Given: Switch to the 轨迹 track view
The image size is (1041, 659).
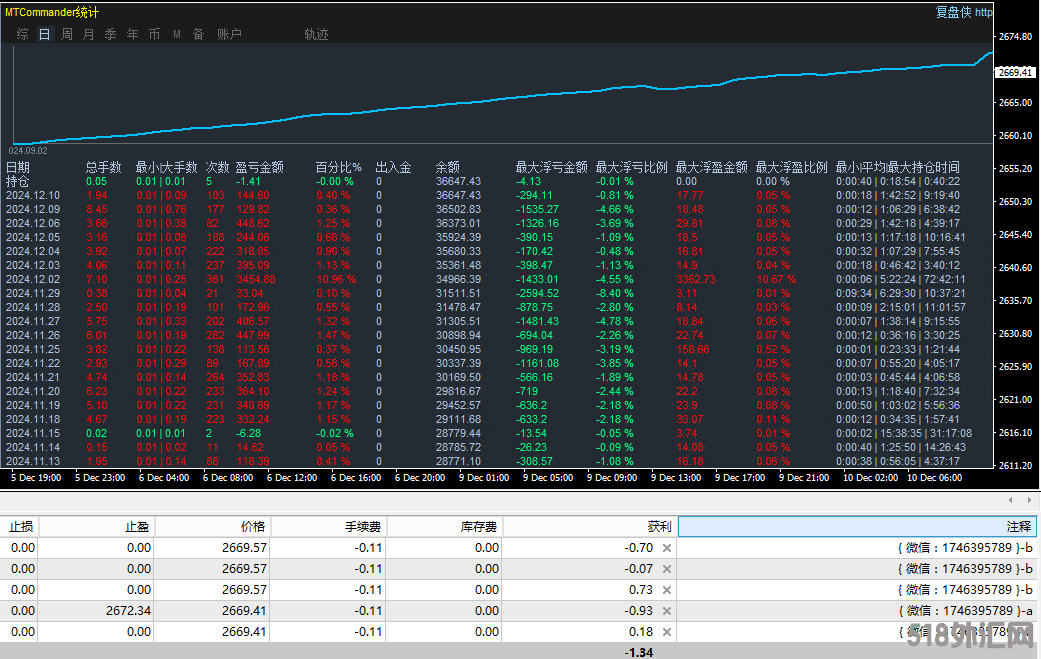Looking at the screenshot, I should 316,34.
